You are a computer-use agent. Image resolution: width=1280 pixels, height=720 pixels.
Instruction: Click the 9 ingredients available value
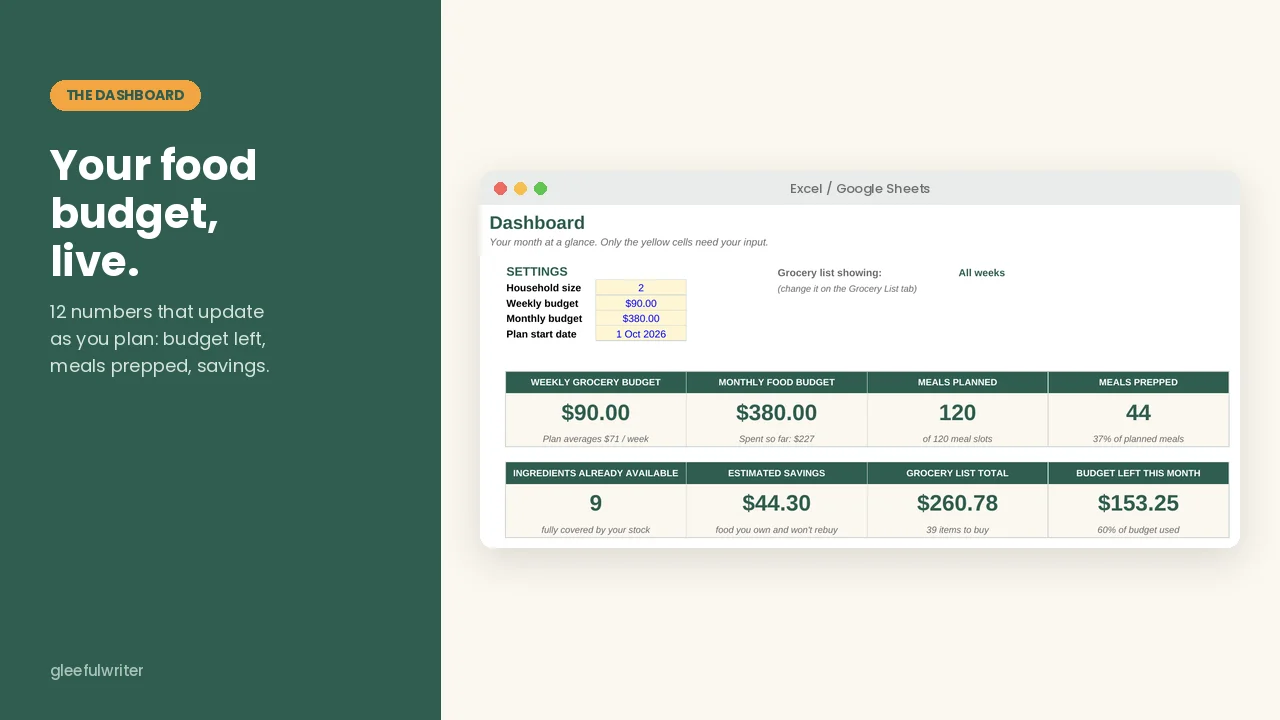click(x=596, y=503)
